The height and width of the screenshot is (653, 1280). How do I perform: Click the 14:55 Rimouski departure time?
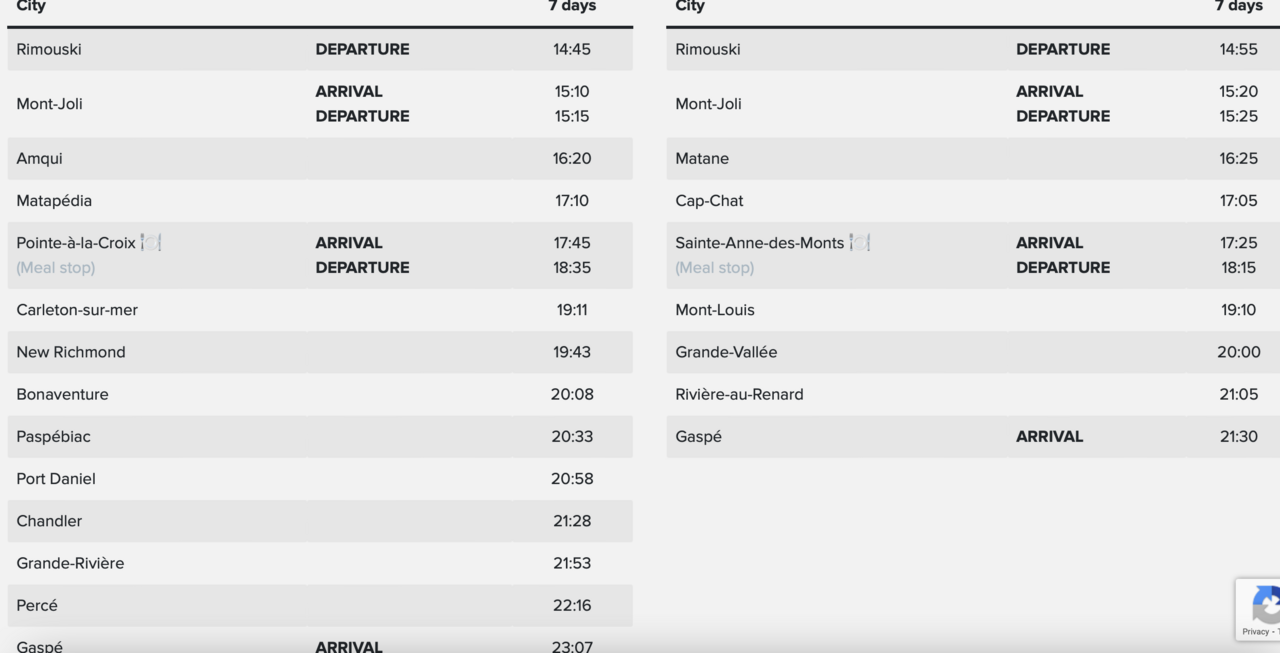pos(1239,49)
